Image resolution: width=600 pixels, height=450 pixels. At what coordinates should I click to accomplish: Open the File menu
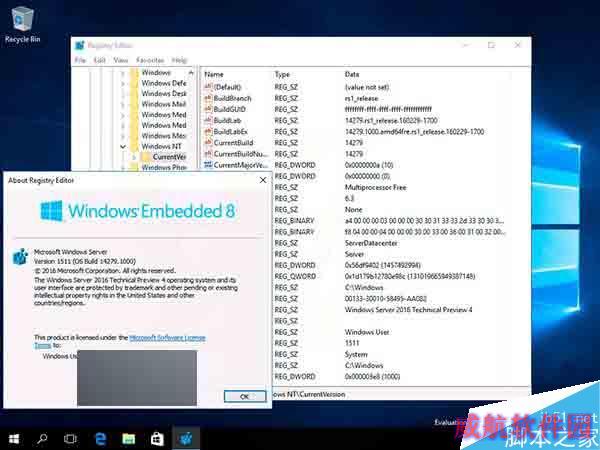coord(80,60)
